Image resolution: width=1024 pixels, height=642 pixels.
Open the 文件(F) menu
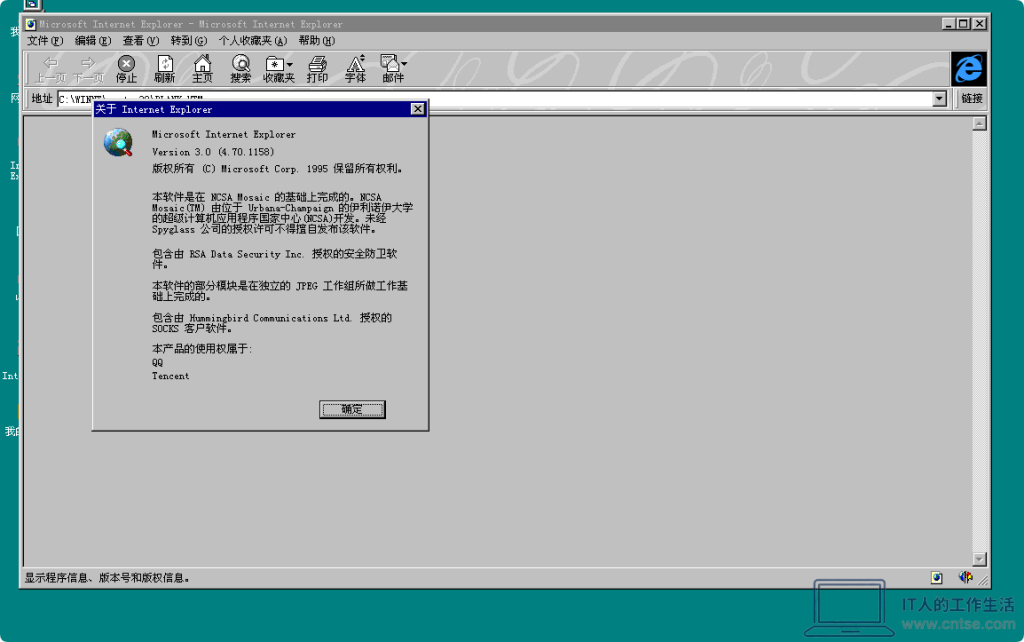(44, 40)
